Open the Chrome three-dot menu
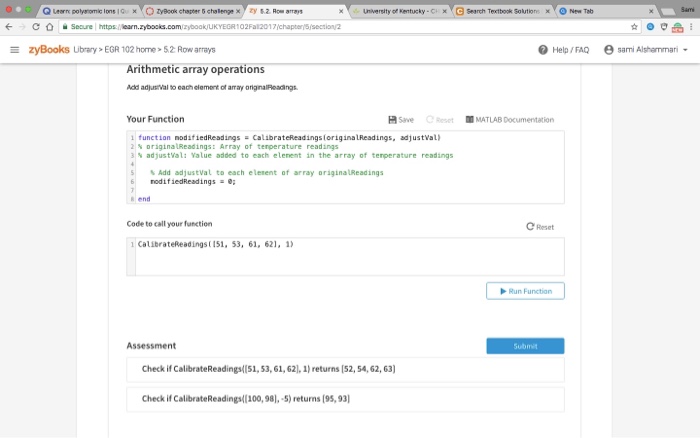The height and width of the screenshot is (438, 700). [692, 27]
